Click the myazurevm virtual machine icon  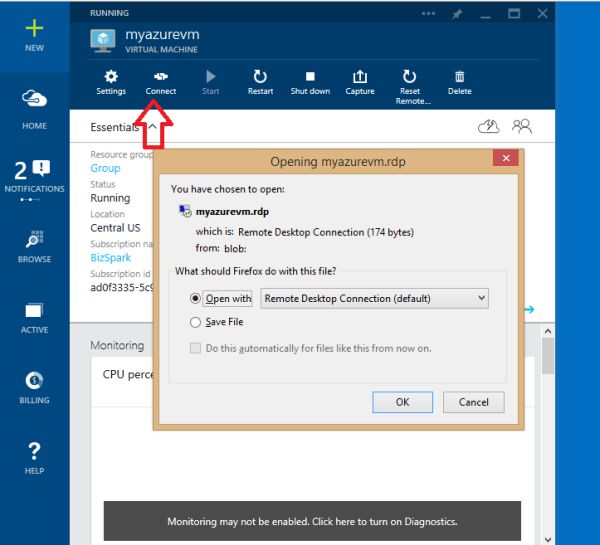pyautogui.click(x=103, y=40)
